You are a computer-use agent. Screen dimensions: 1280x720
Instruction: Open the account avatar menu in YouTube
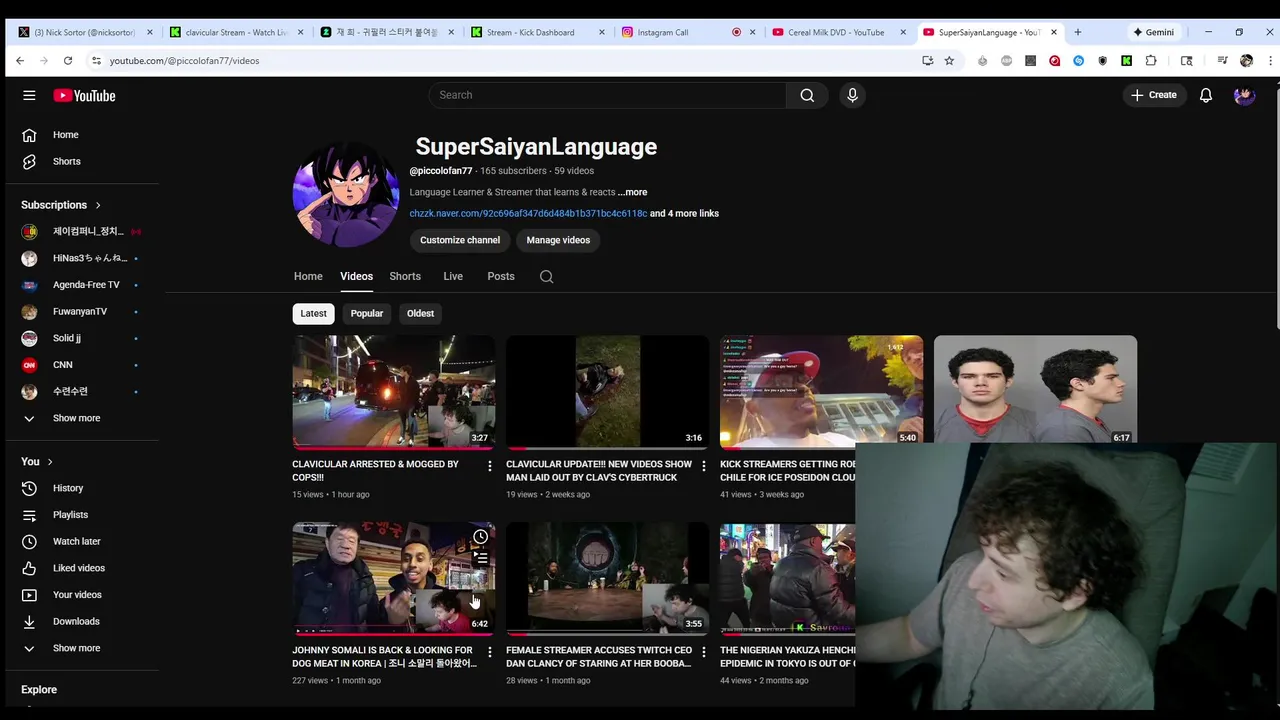1244,95
